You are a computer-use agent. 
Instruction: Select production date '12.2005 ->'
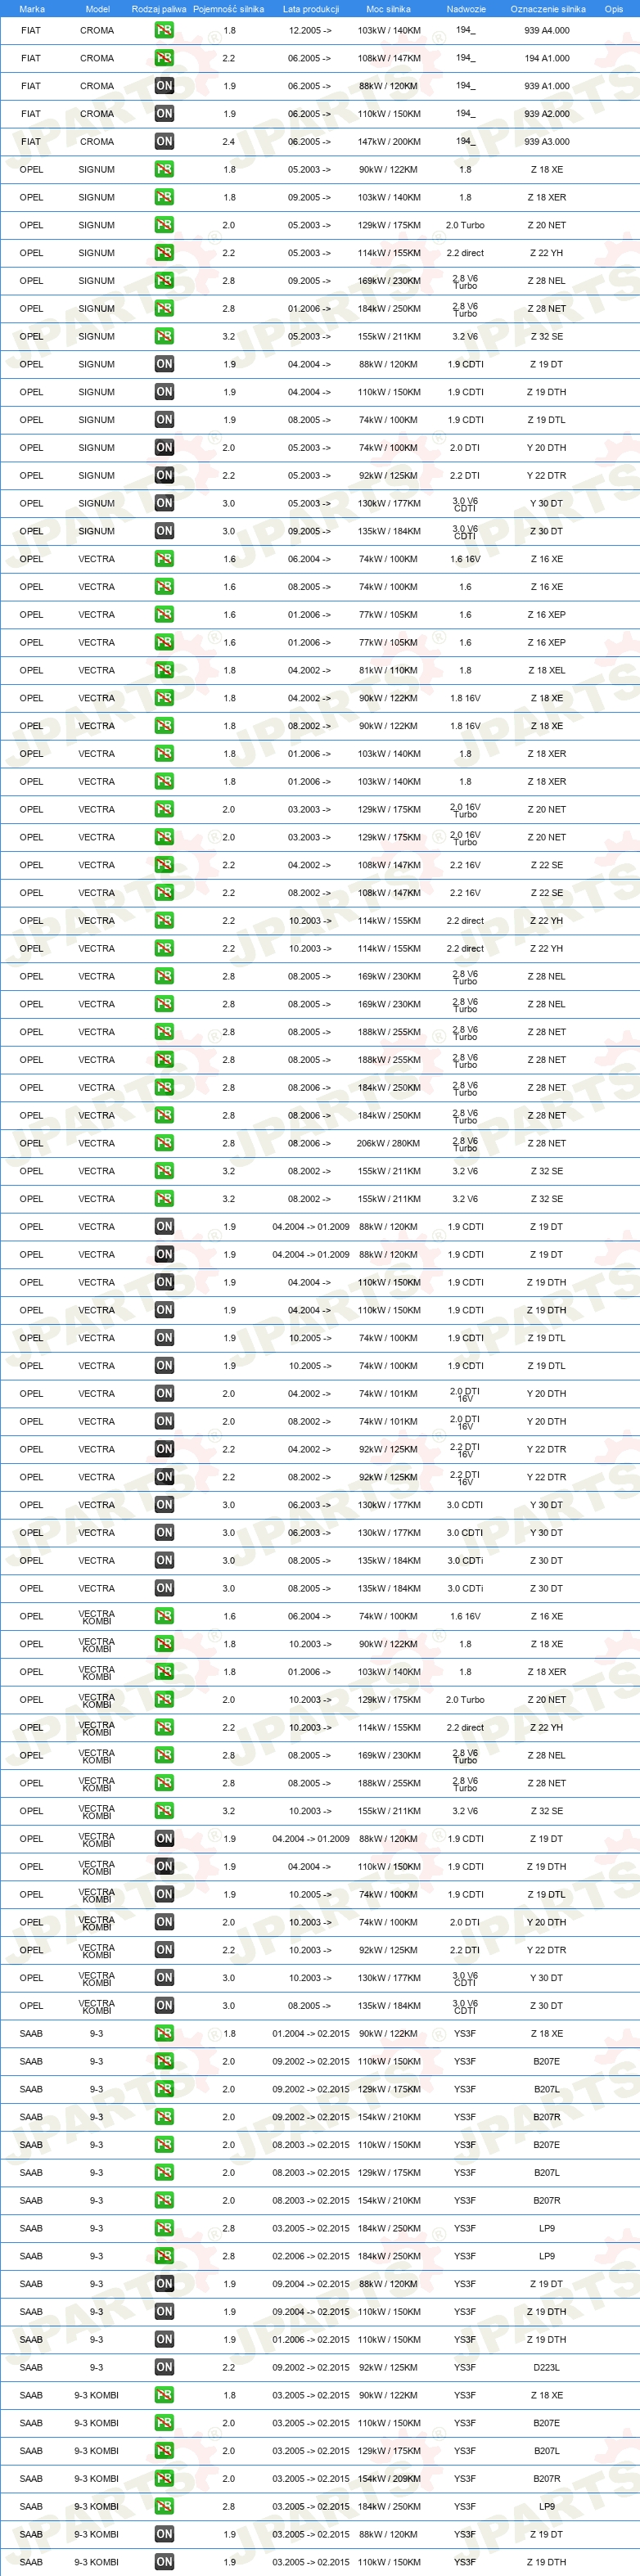pyautogui.click(x=310, y=31)
